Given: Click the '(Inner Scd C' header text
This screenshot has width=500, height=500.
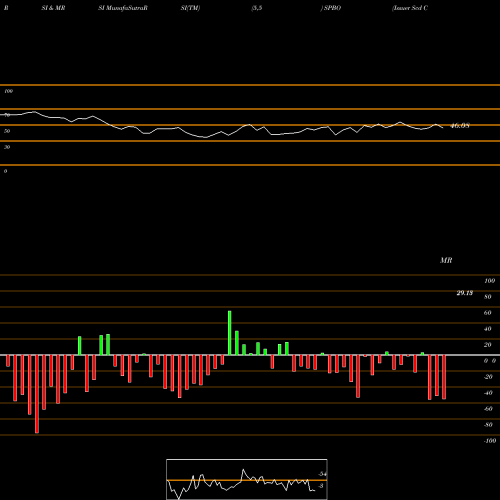Looking at the screenshot, I should coord(410,8).
